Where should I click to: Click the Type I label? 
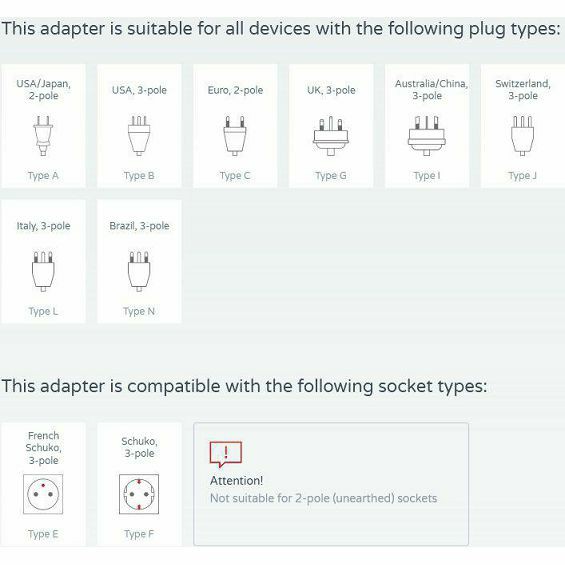pyautogui.click(x=427, y=176)
